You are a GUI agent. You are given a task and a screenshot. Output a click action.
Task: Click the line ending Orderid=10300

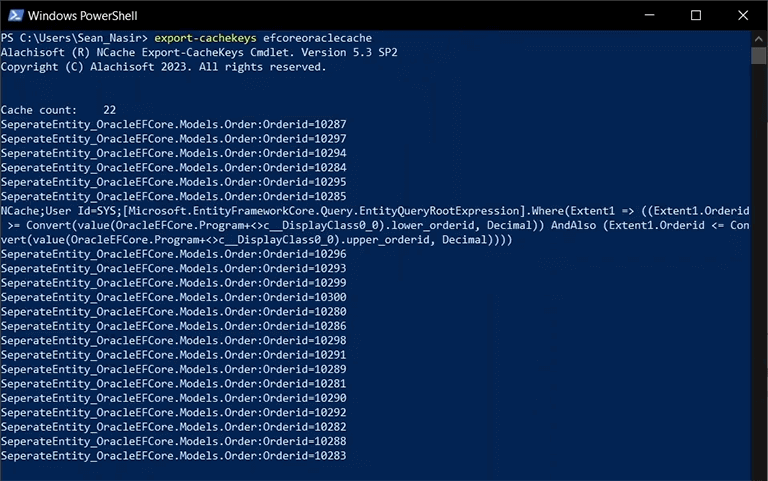[173, 297]
